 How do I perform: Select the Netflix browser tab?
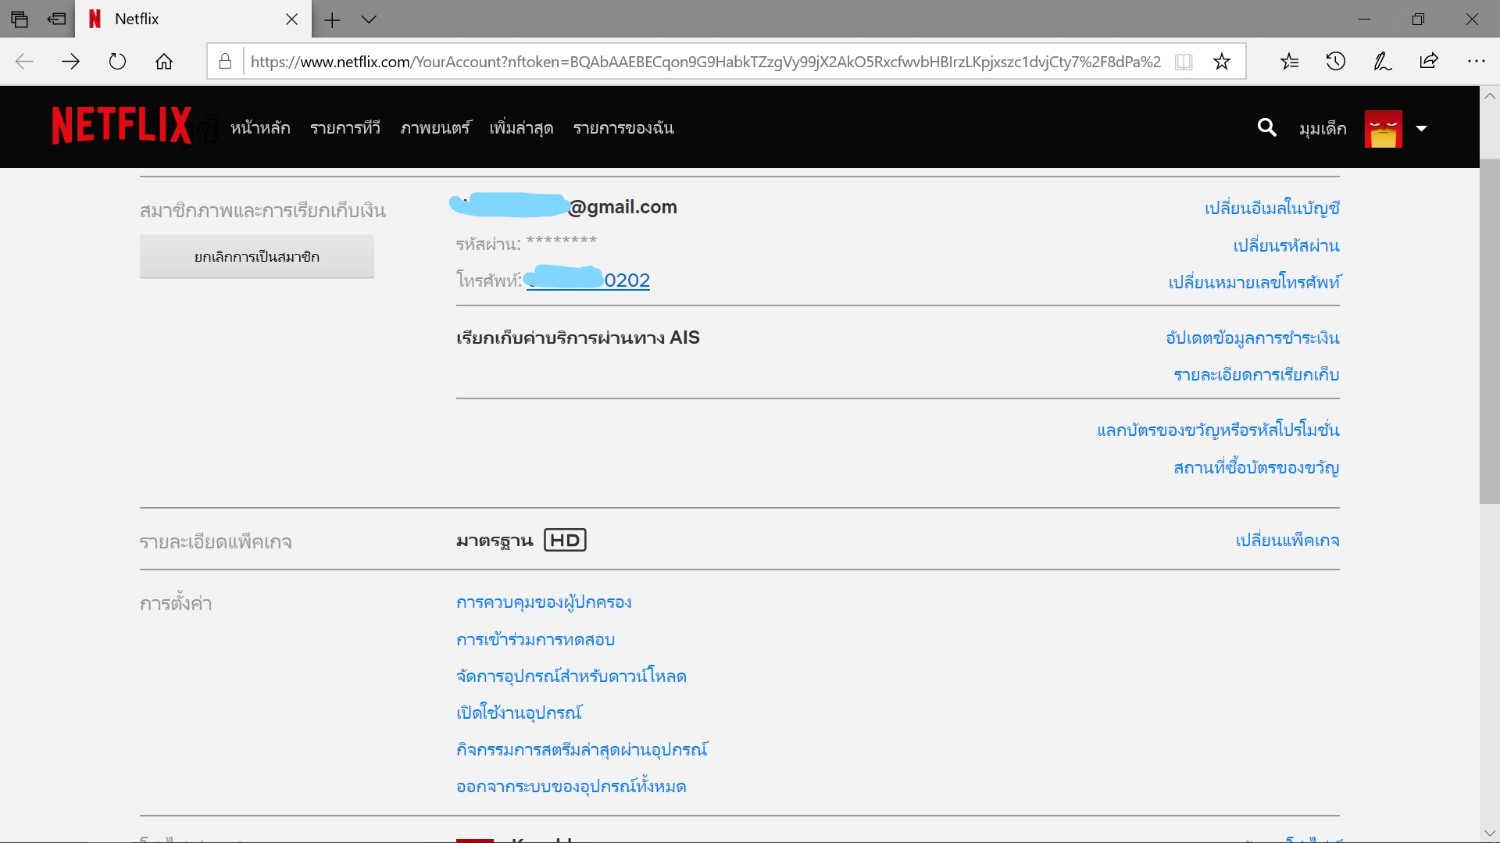192,19
